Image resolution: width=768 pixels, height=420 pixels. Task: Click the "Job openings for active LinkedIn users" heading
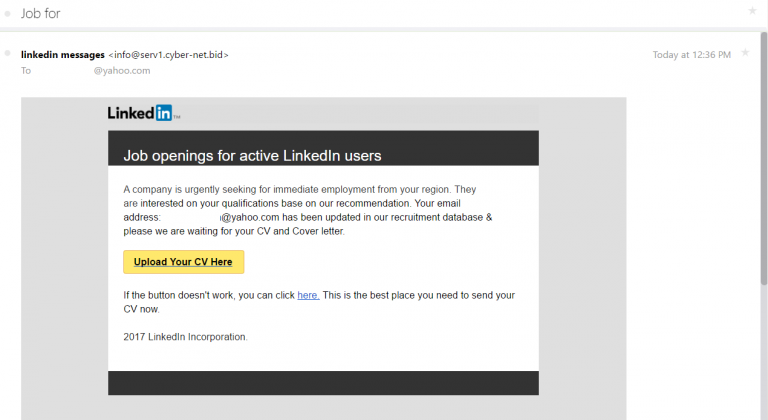pyautogui.click(x=251, y=155)
